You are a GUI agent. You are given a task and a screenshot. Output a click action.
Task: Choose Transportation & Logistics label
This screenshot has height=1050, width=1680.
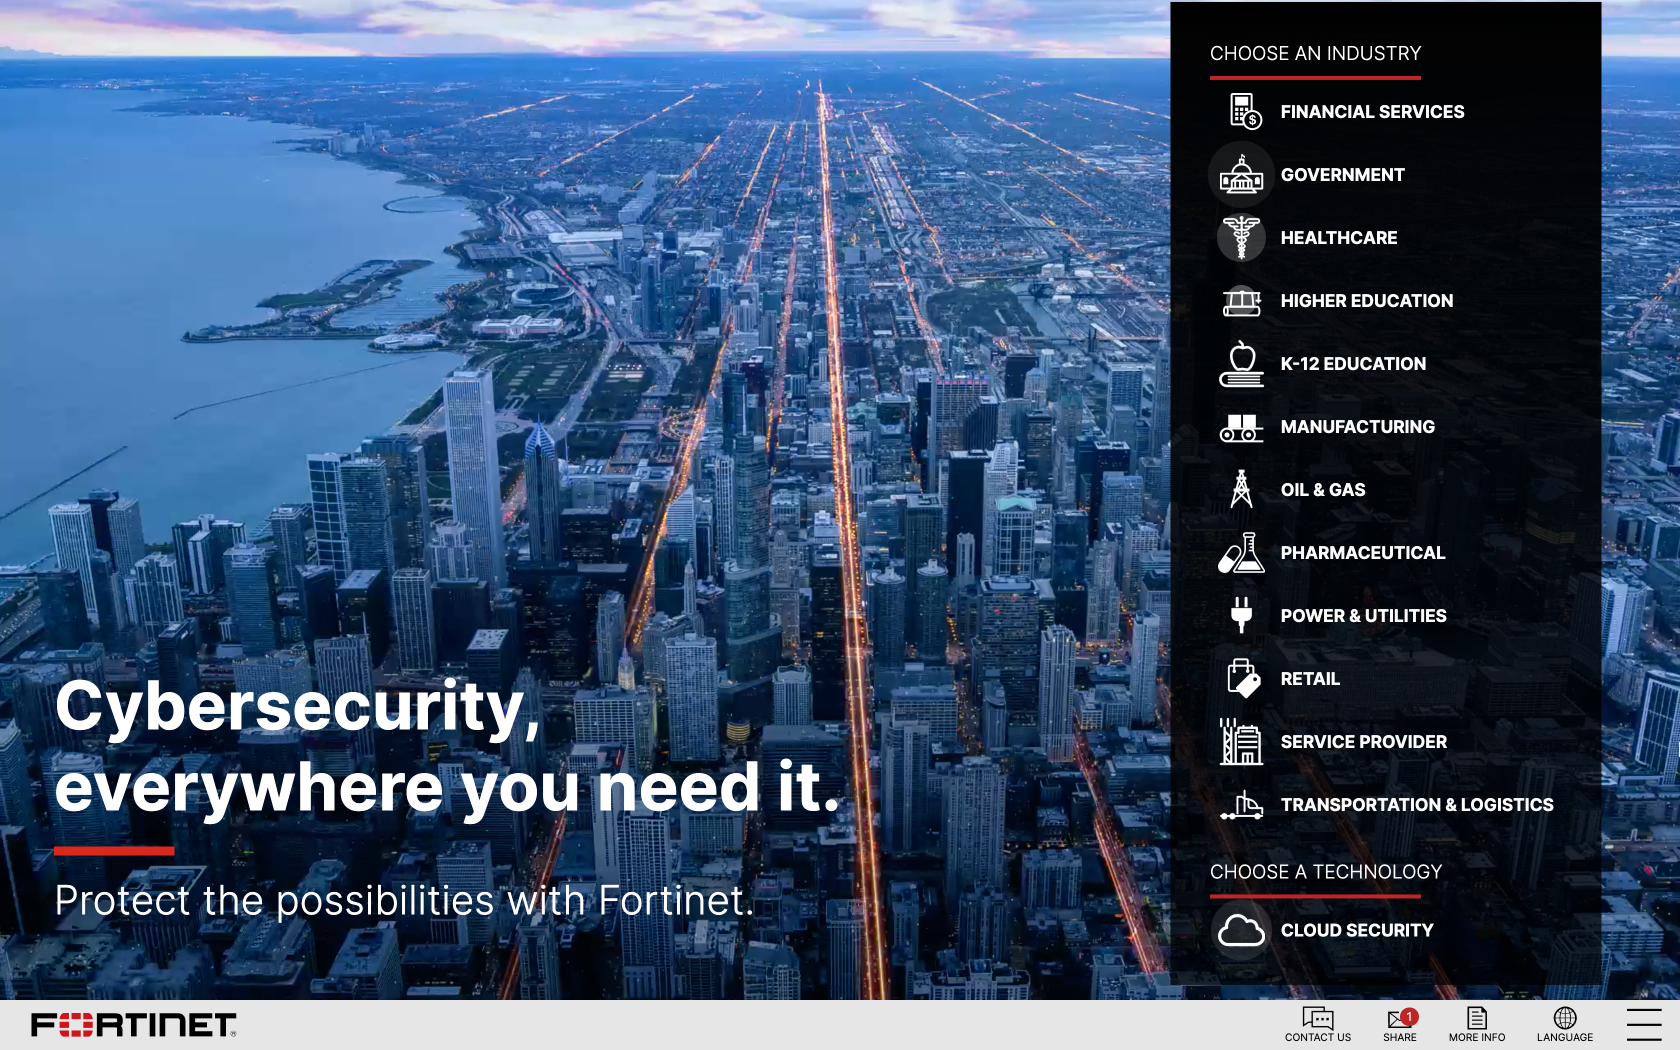pos(1417,805)
